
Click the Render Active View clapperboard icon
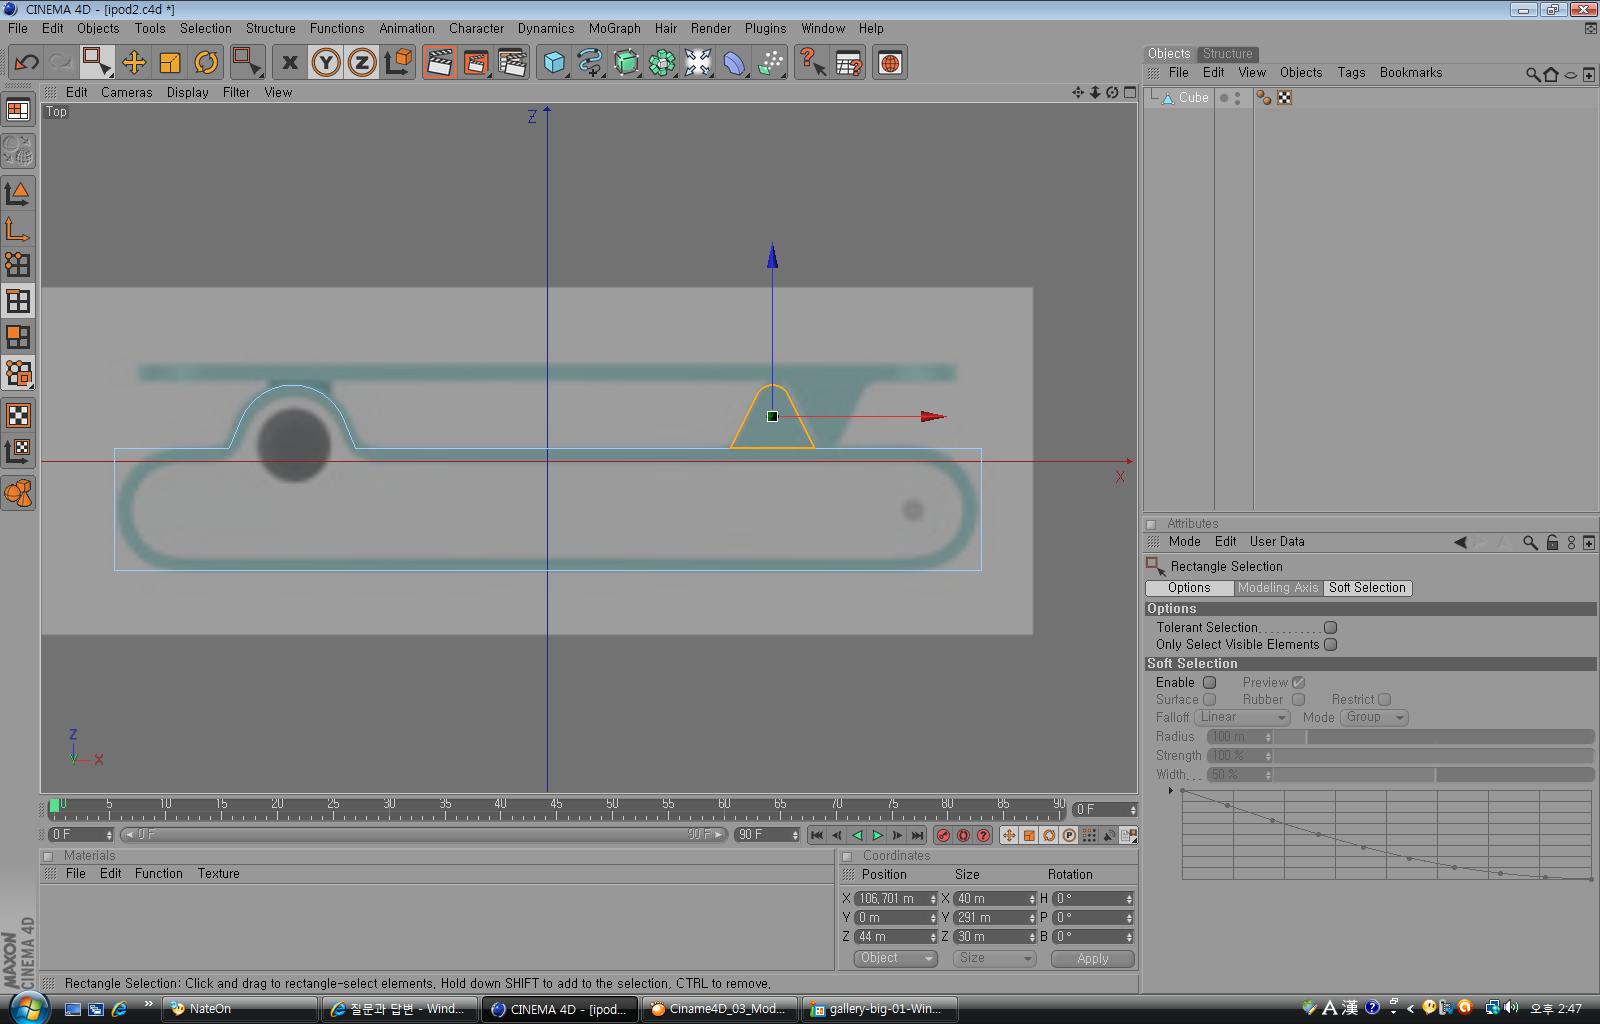click(439, 63)
